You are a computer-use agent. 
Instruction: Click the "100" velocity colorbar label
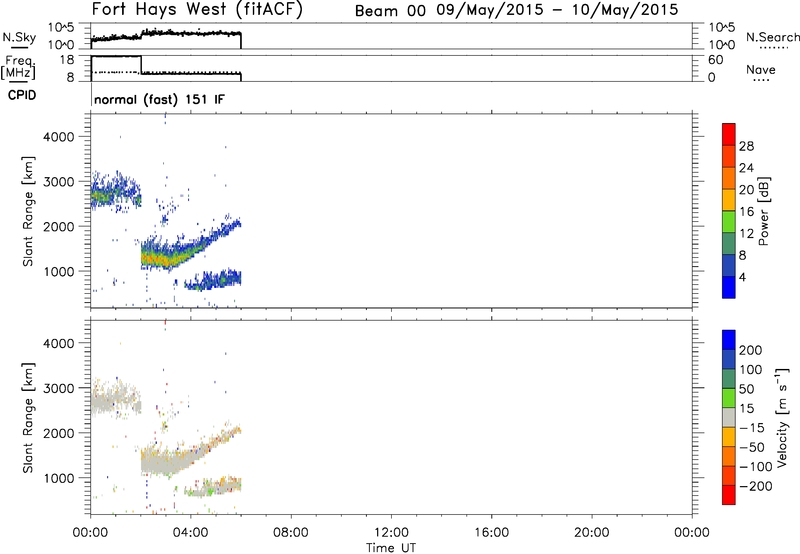[751, 370]
